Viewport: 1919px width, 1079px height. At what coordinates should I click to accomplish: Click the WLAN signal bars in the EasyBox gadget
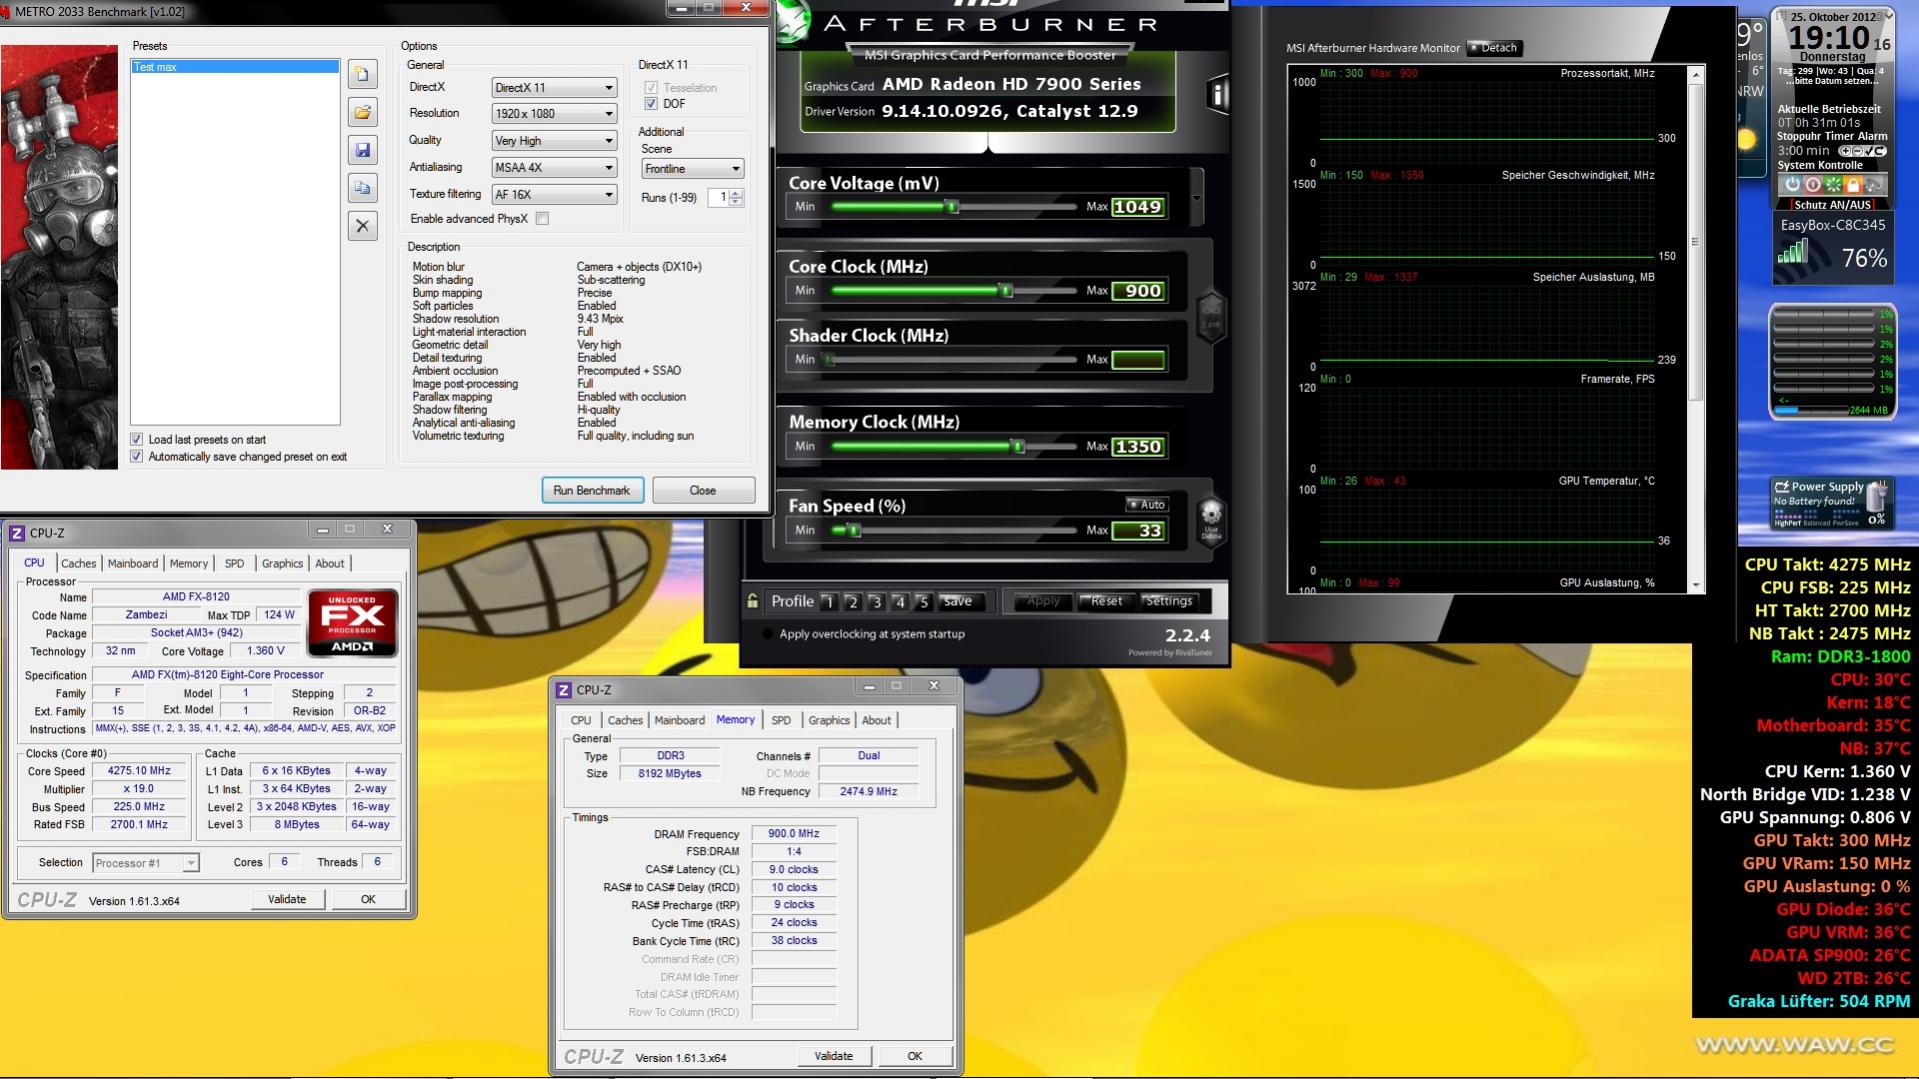(1793, 252)
